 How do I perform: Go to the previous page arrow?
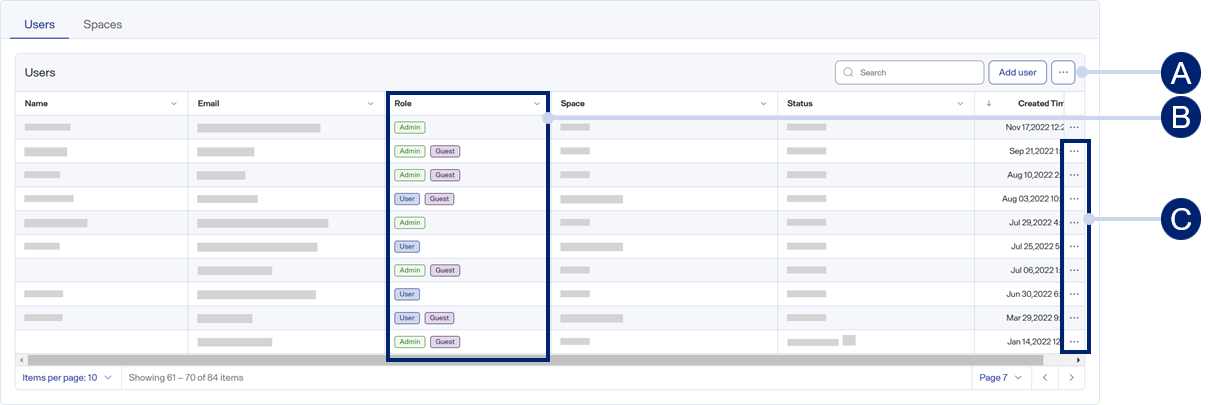pyautogui.click(x=1044, y=378)
